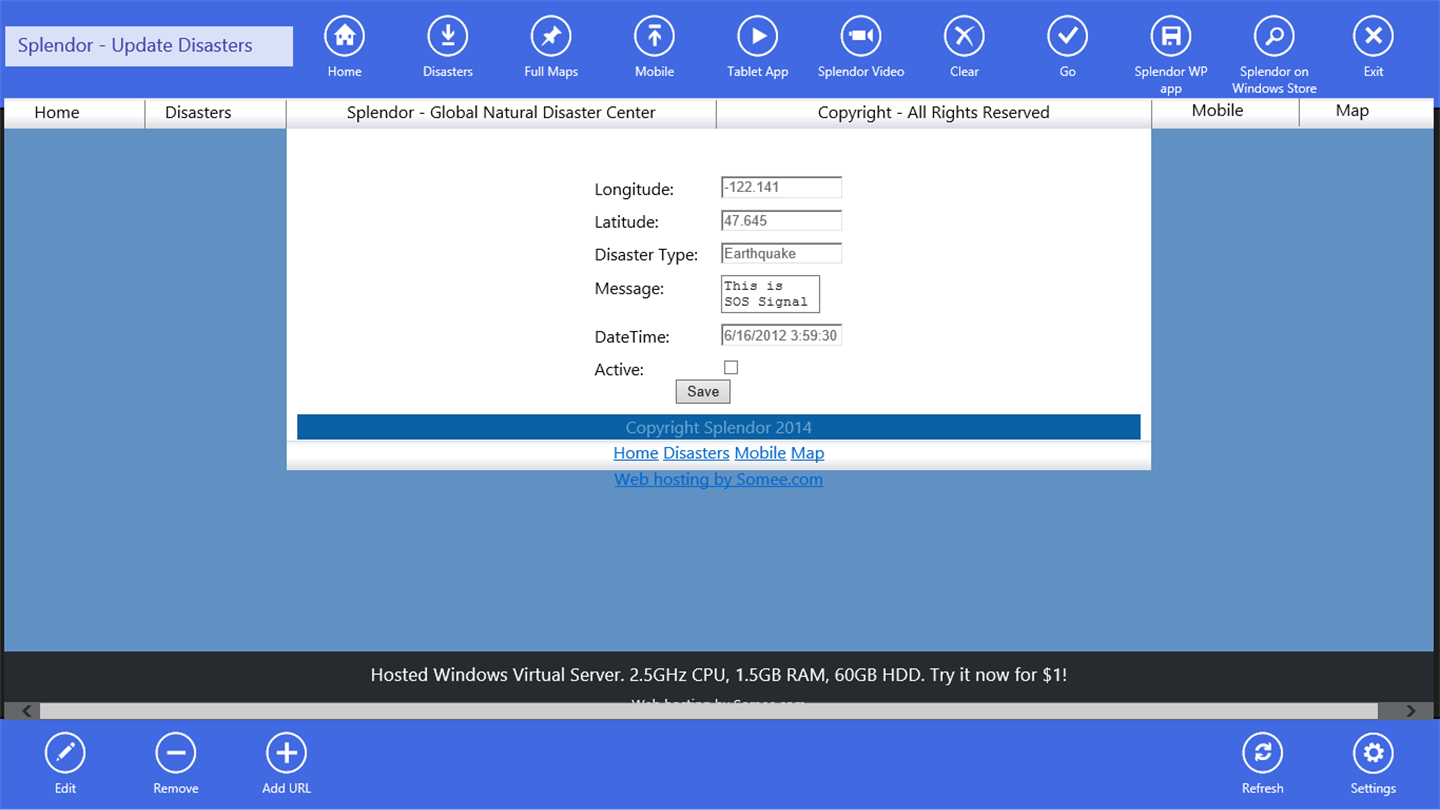Click the Longitude input field

point(781,187)
